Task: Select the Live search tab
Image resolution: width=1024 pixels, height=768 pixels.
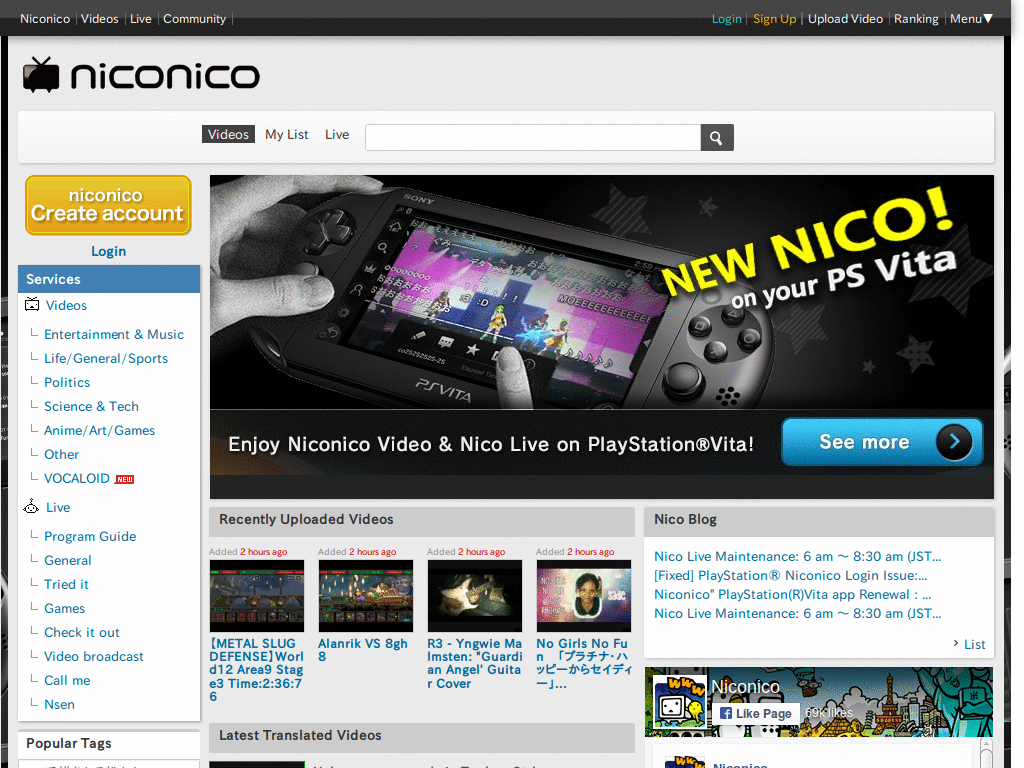Action: 337,135
